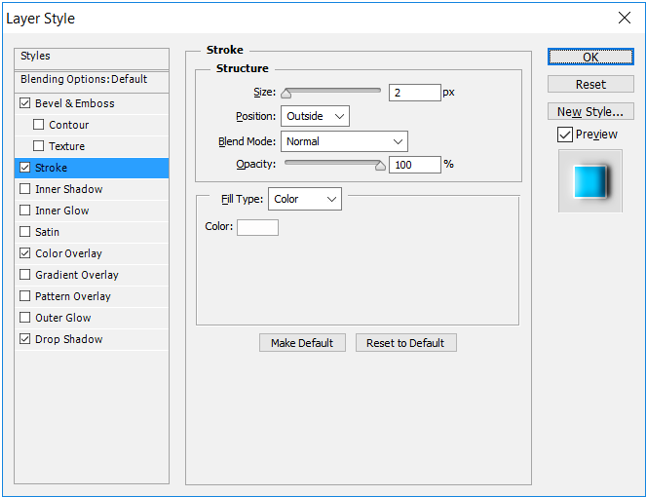Click the blue style preview thumbnail

[x=590, y=181]
